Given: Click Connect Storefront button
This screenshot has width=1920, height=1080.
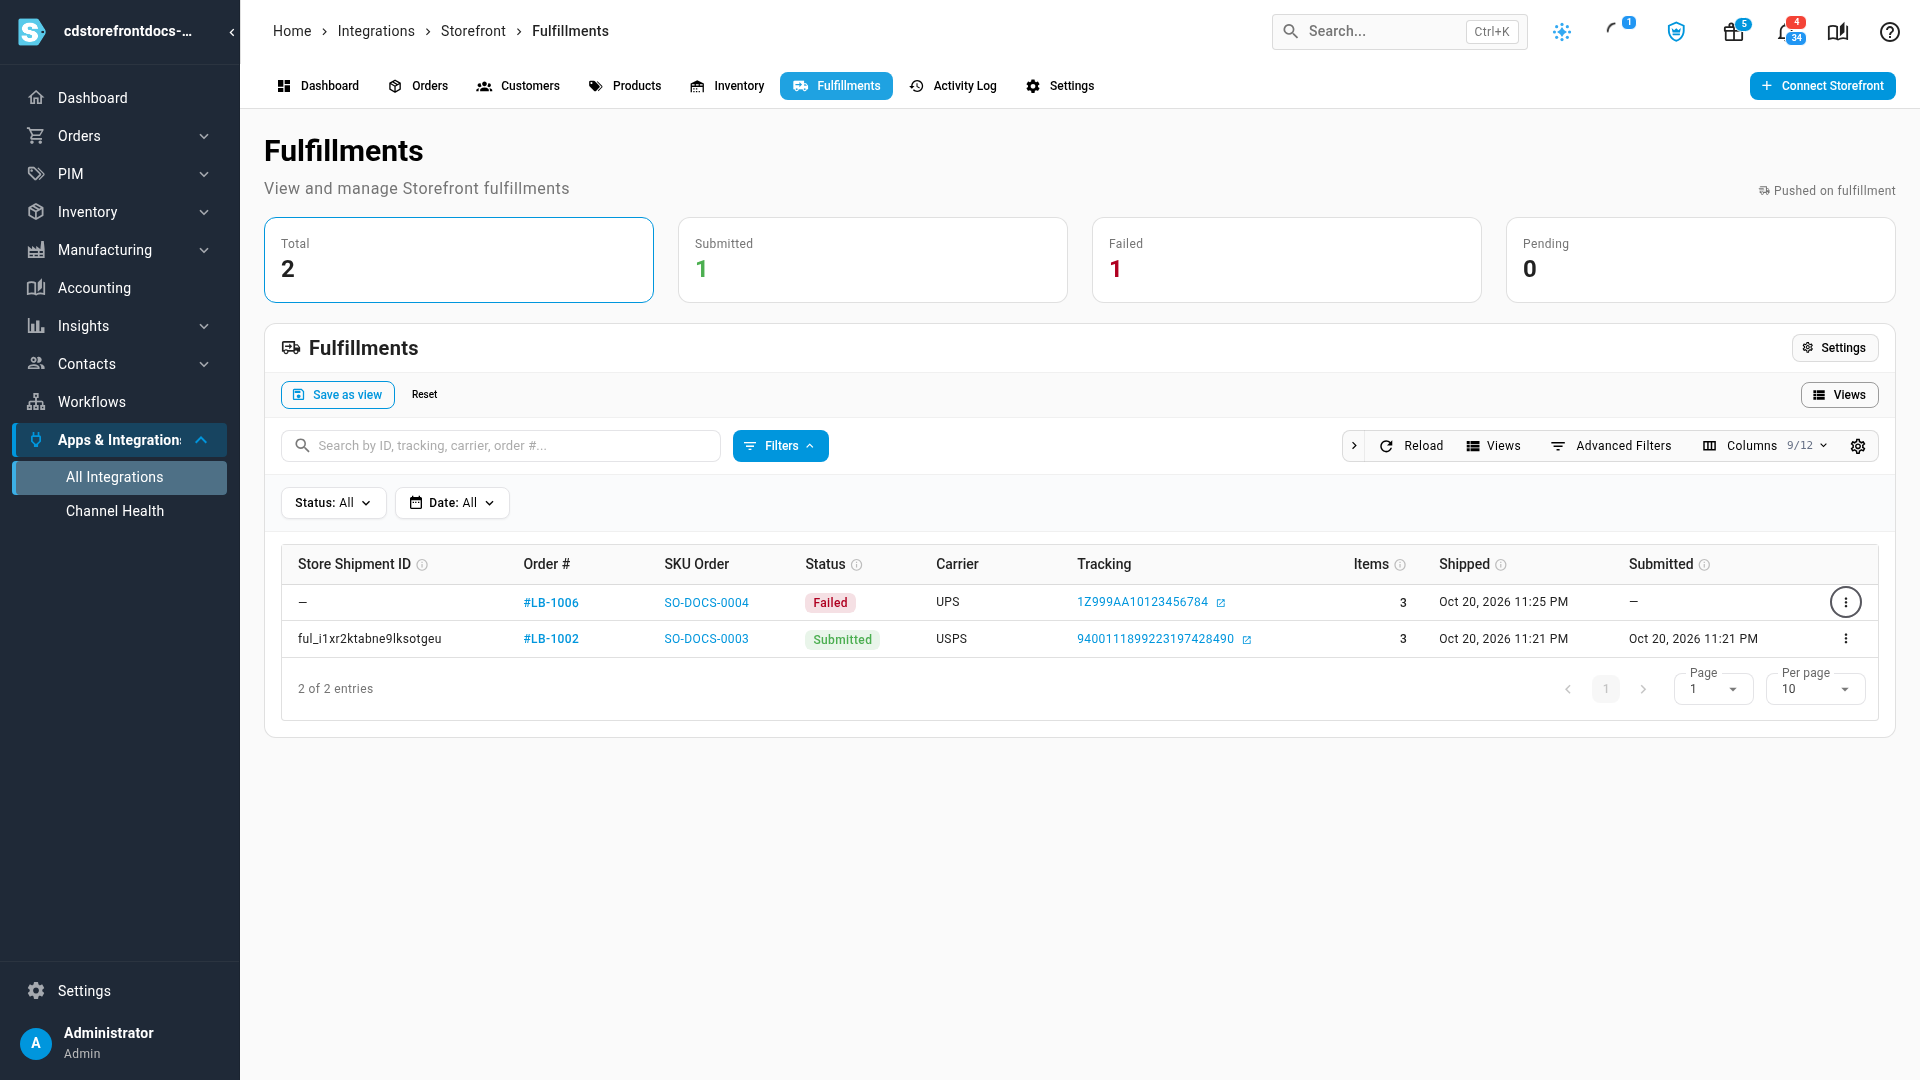Looking at the screenshot, I should pyautogui.click(x=1822, y=86).
